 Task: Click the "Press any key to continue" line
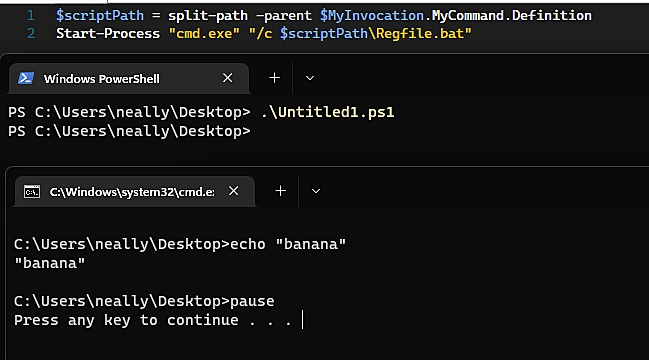click(153, 320)
